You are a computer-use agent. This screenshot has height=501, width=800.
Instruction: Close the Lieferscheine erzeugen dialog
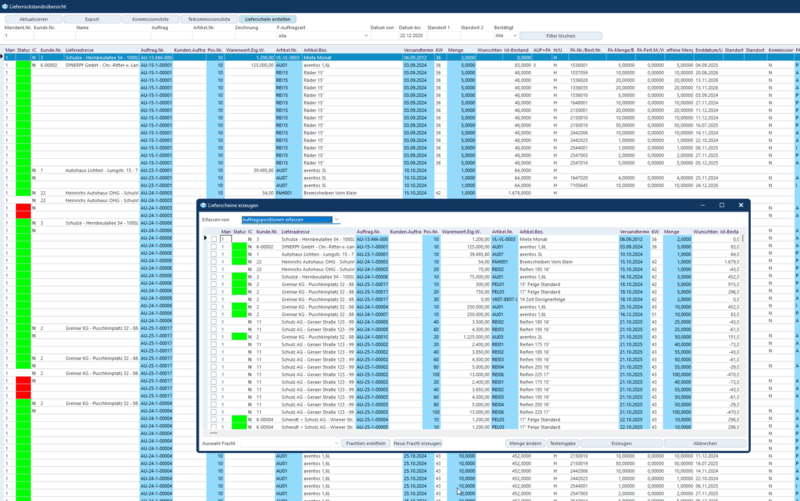pyautogui.click(x=741, y=205)
